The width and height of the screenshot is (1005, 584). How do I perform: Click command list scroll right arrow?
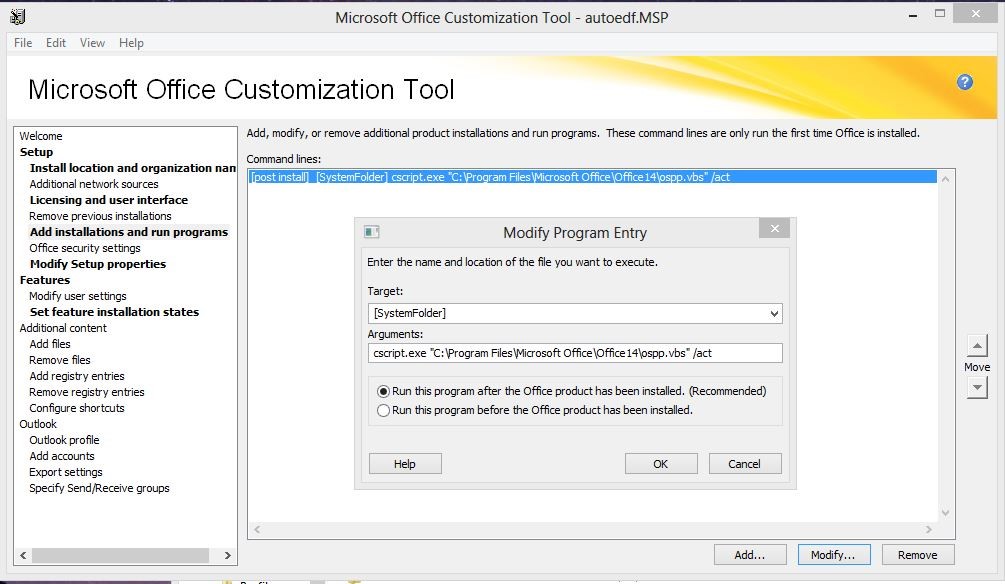tap(929, 530)
